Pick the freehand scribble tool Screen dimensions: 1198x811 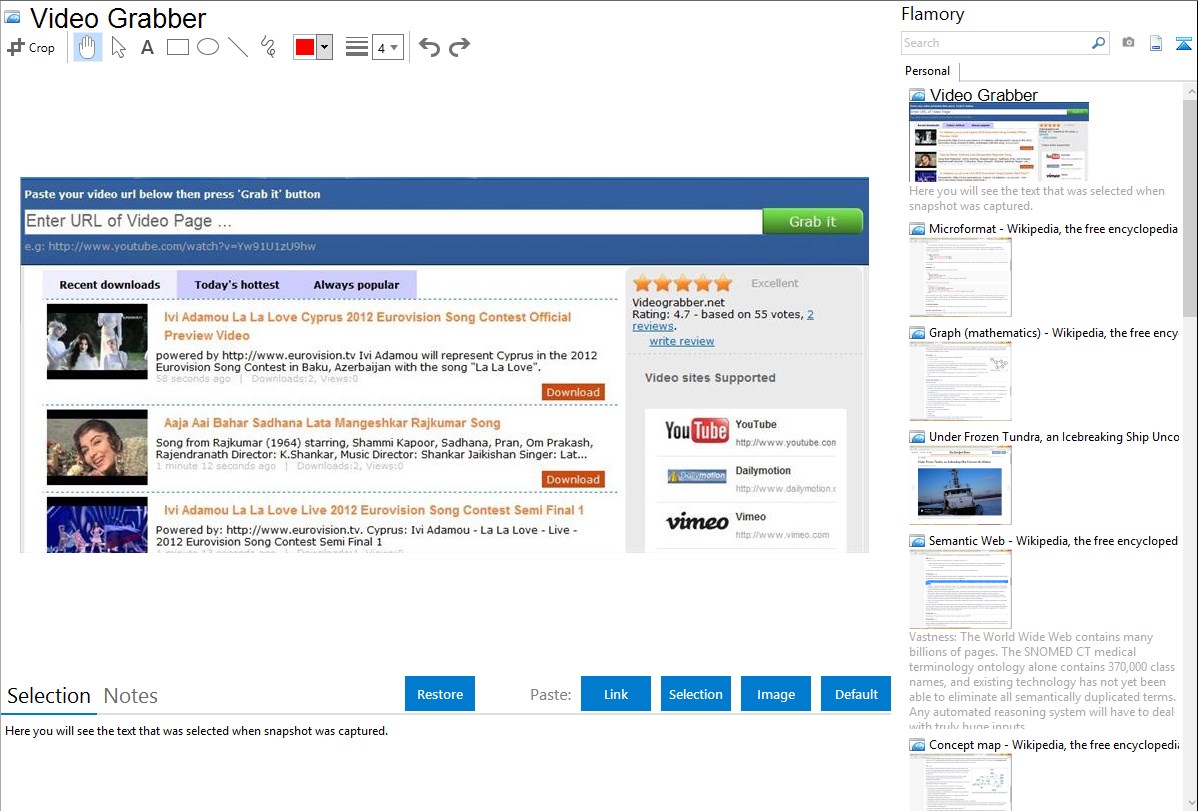268,47
